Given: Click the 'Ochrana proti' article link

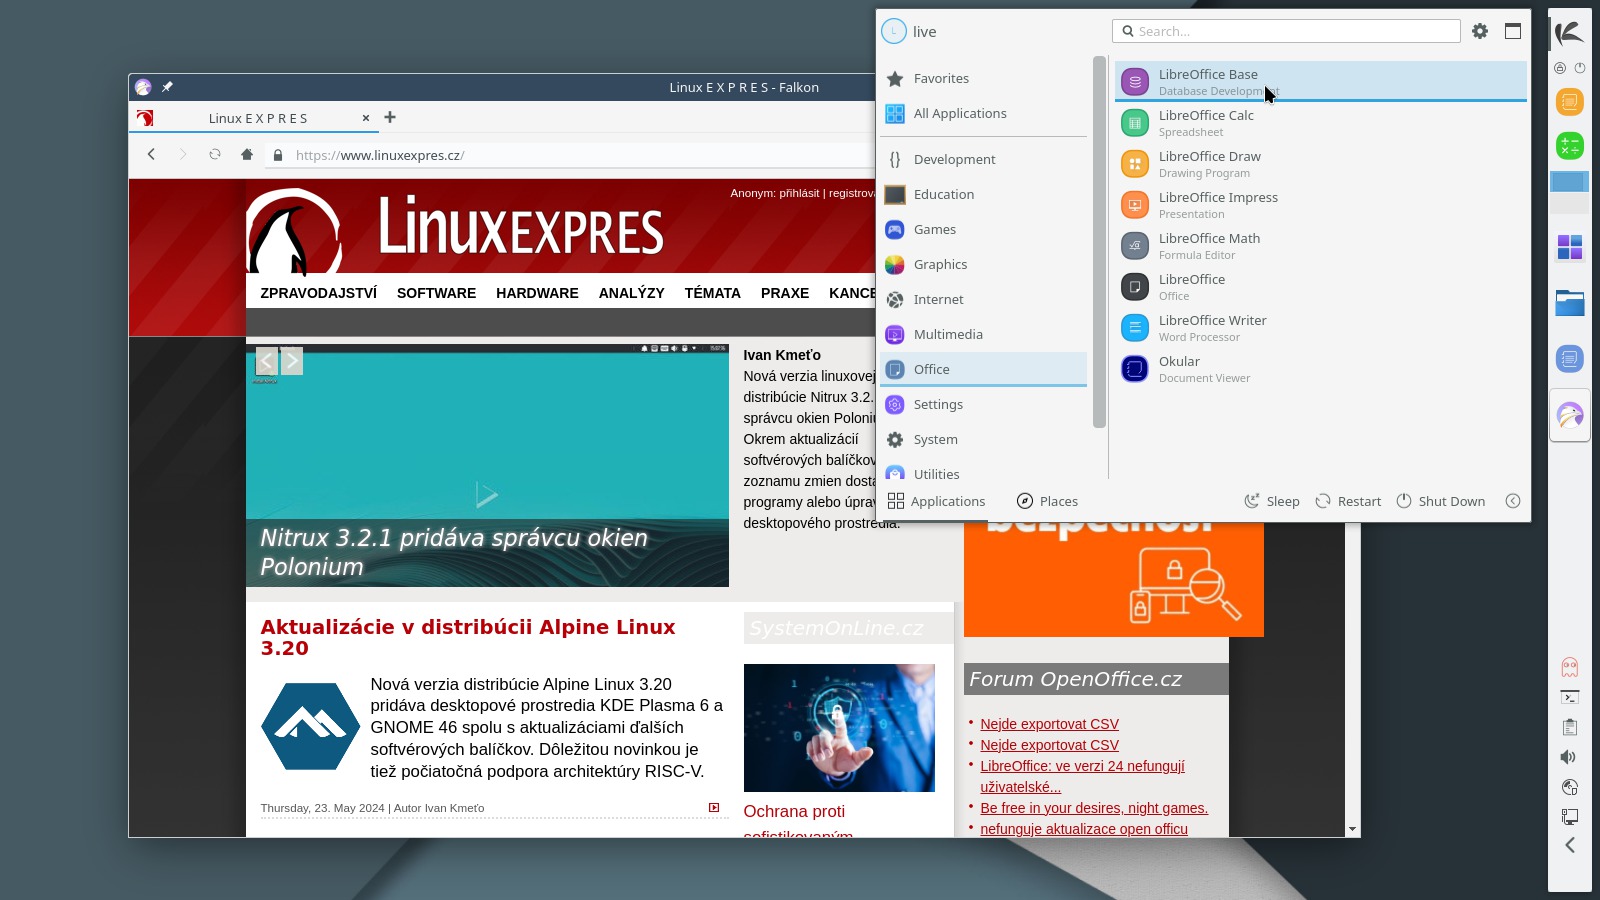Looking at the screenshot, I should pos(794,811).
